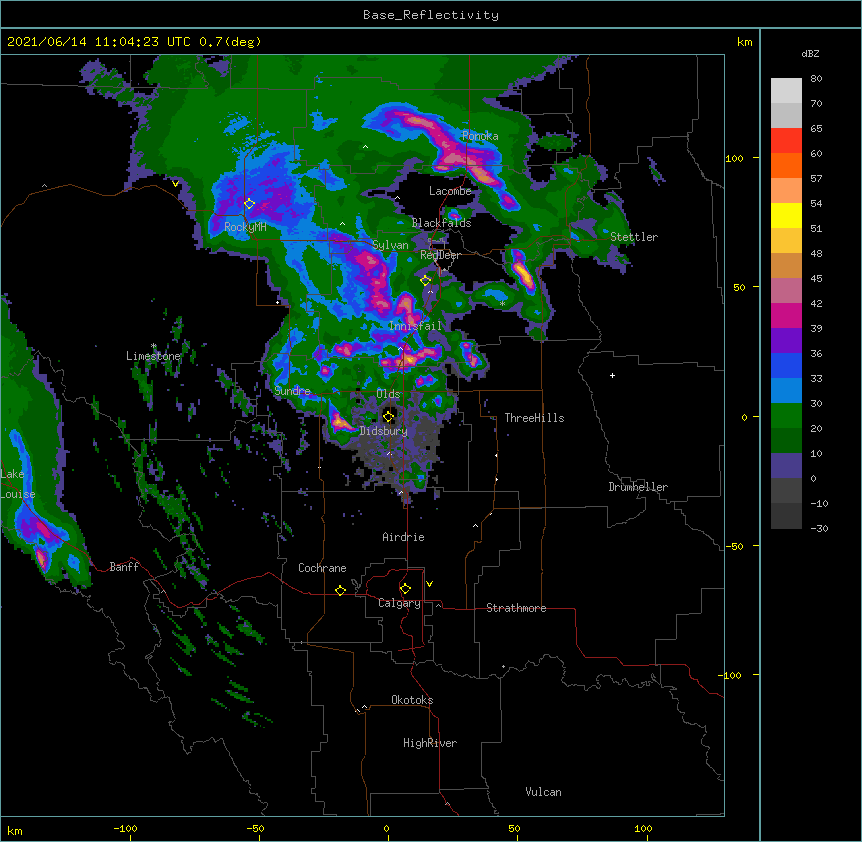This screenshot has width=862, height=842.
Task: Click the Olds label
Action: (388, 394)
